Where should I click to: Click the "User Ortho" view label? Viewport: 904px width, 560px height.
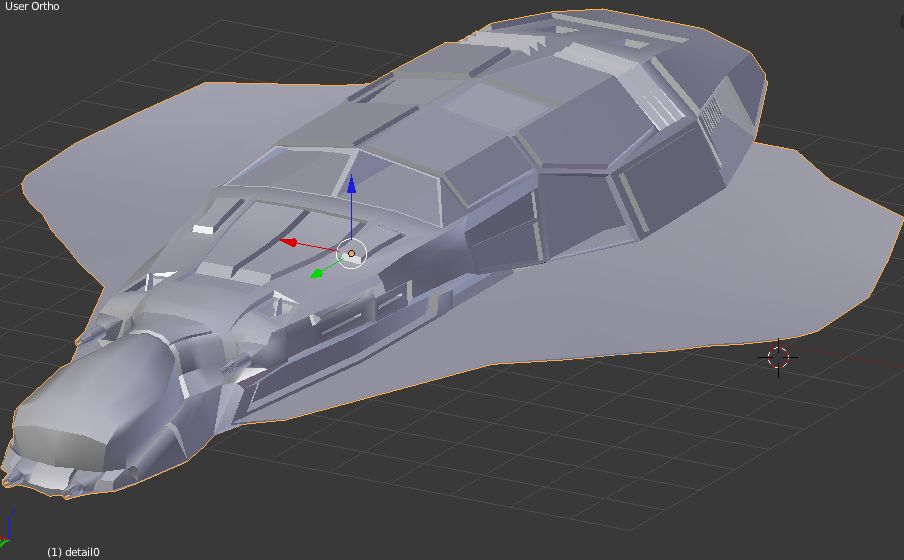pyautogui.click(x=32, y=6)
